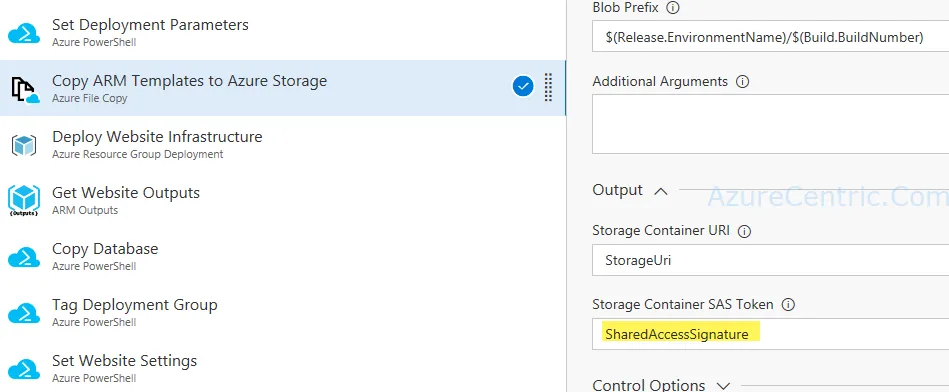The image size is (949, 392).
Task: Click the ARM Outputs icon for Get Website Outputs
Action: [x=24, y=201]
